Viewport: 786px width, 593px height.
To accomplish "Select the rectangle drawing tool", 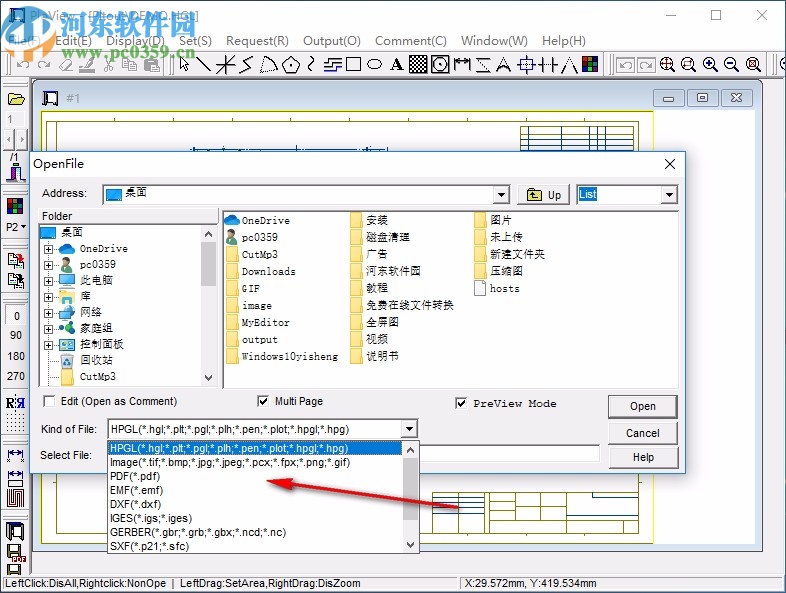I will [353, 64].
